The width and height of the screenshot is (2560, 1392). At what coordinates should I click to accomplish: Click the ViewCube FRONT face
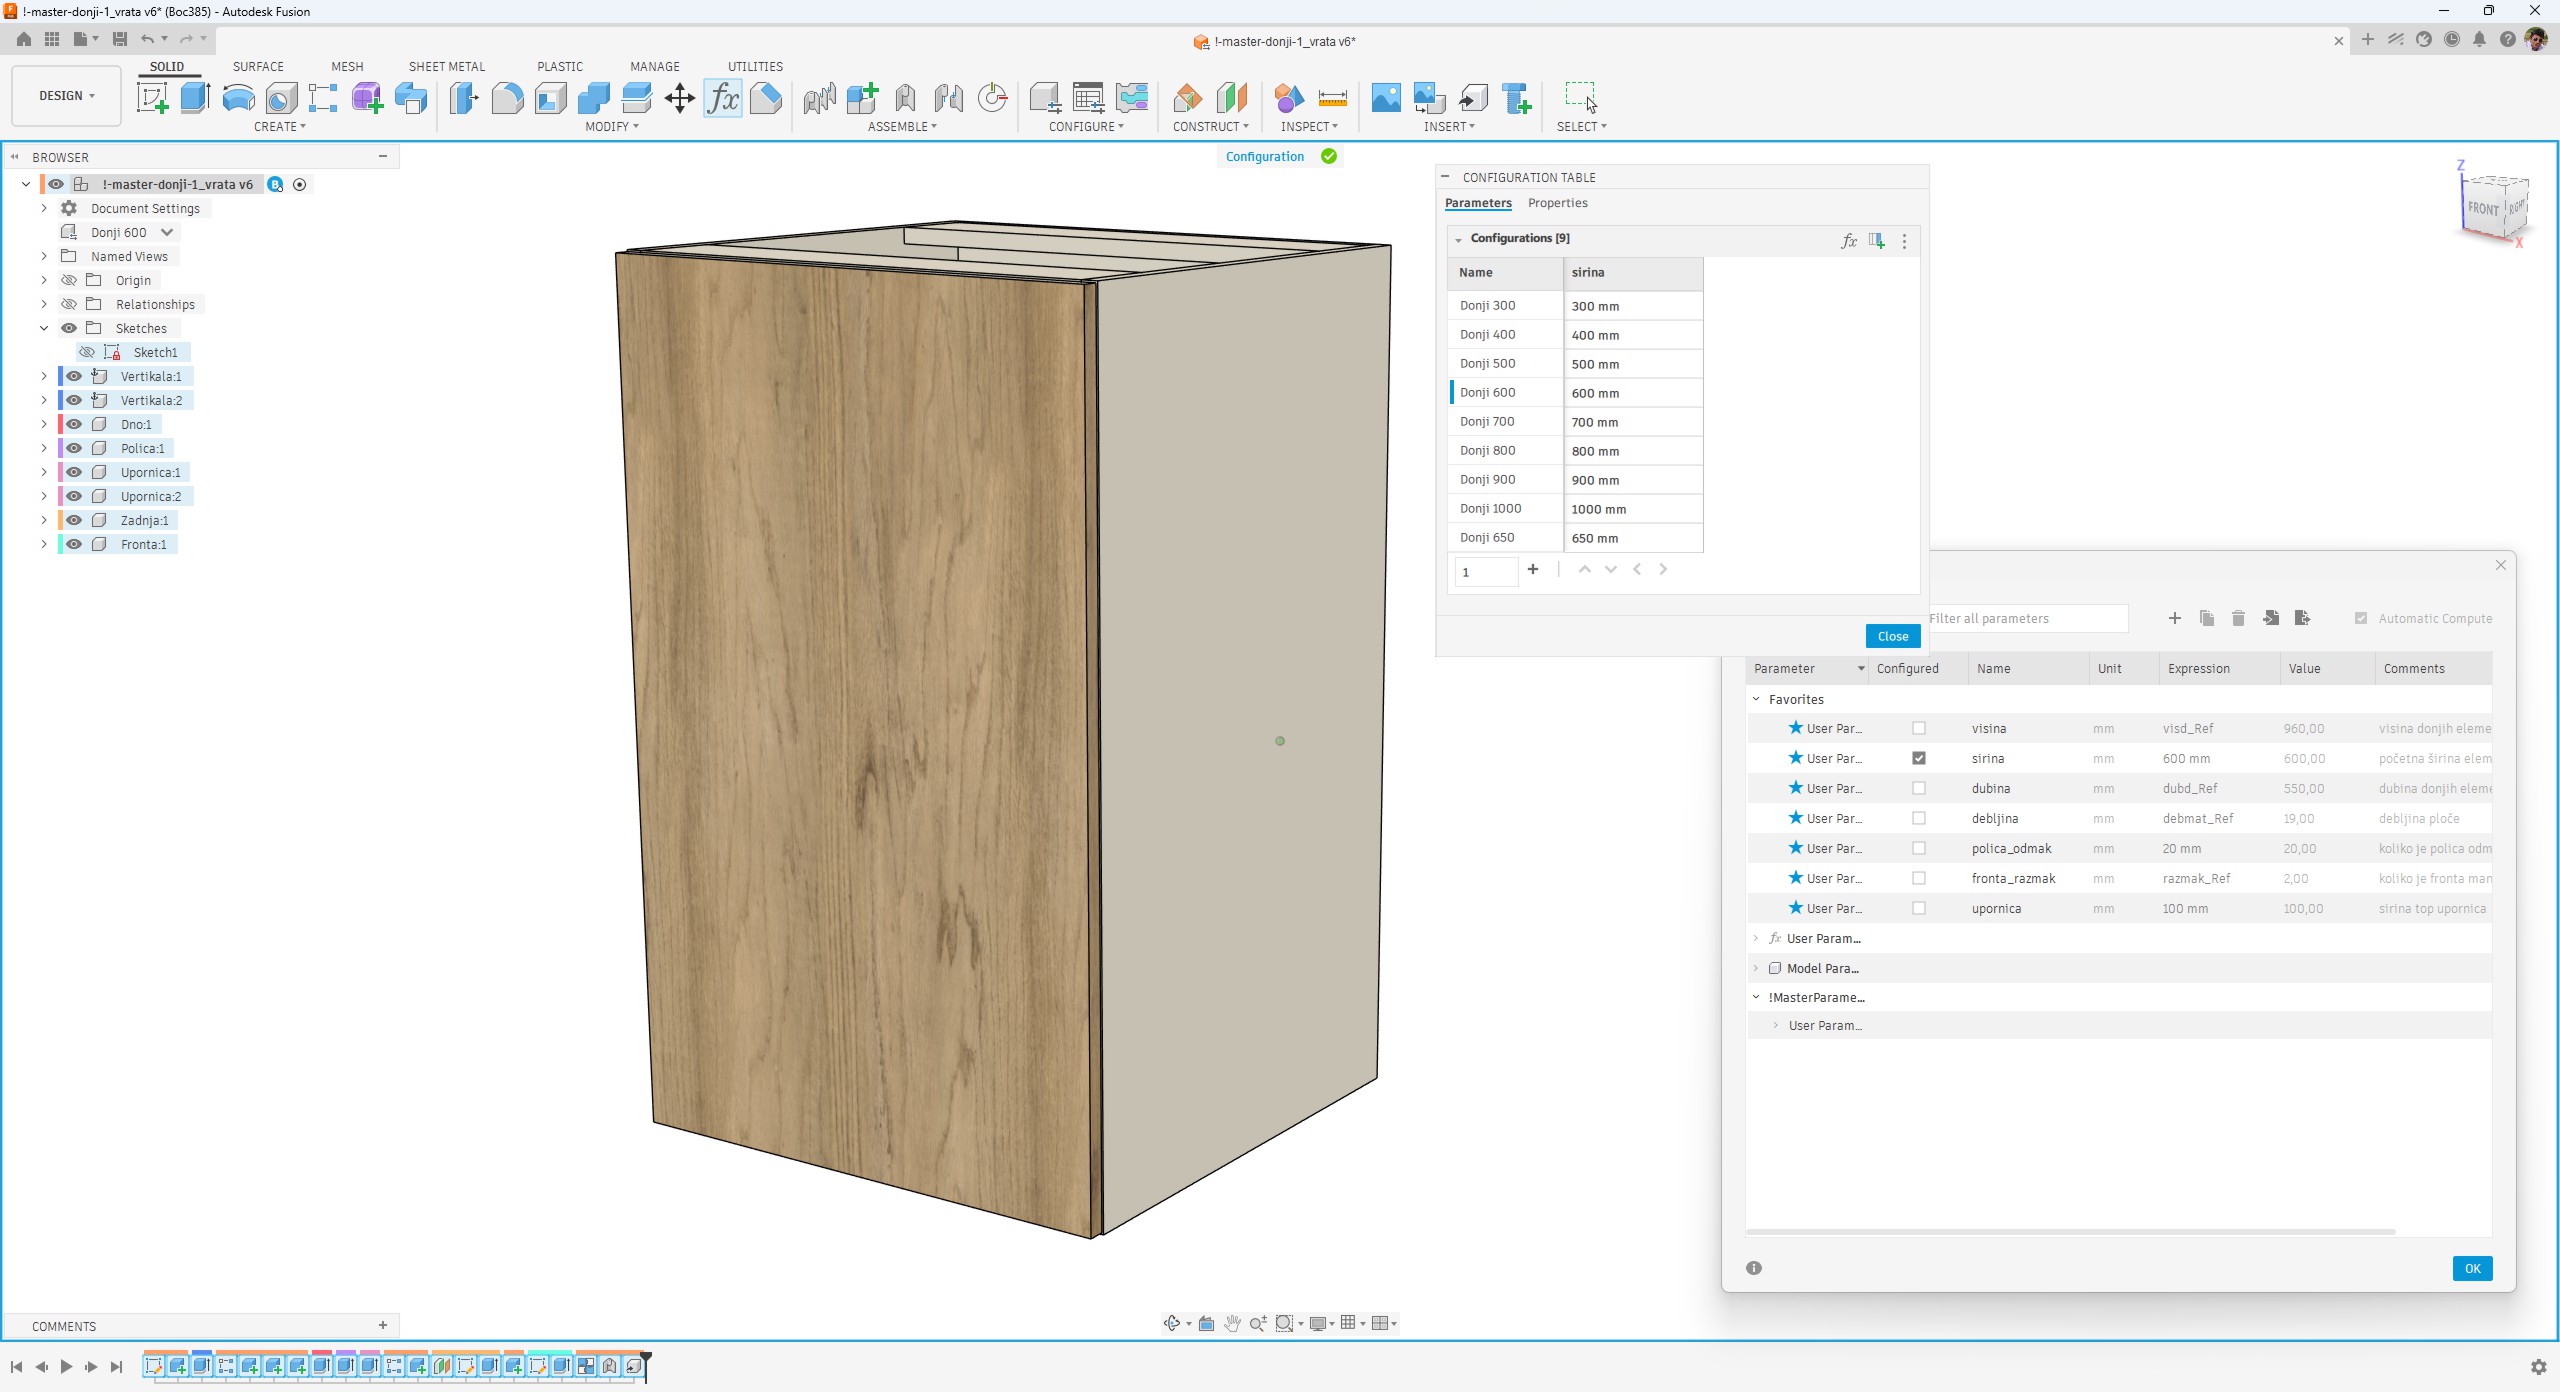click(2482, 208)
